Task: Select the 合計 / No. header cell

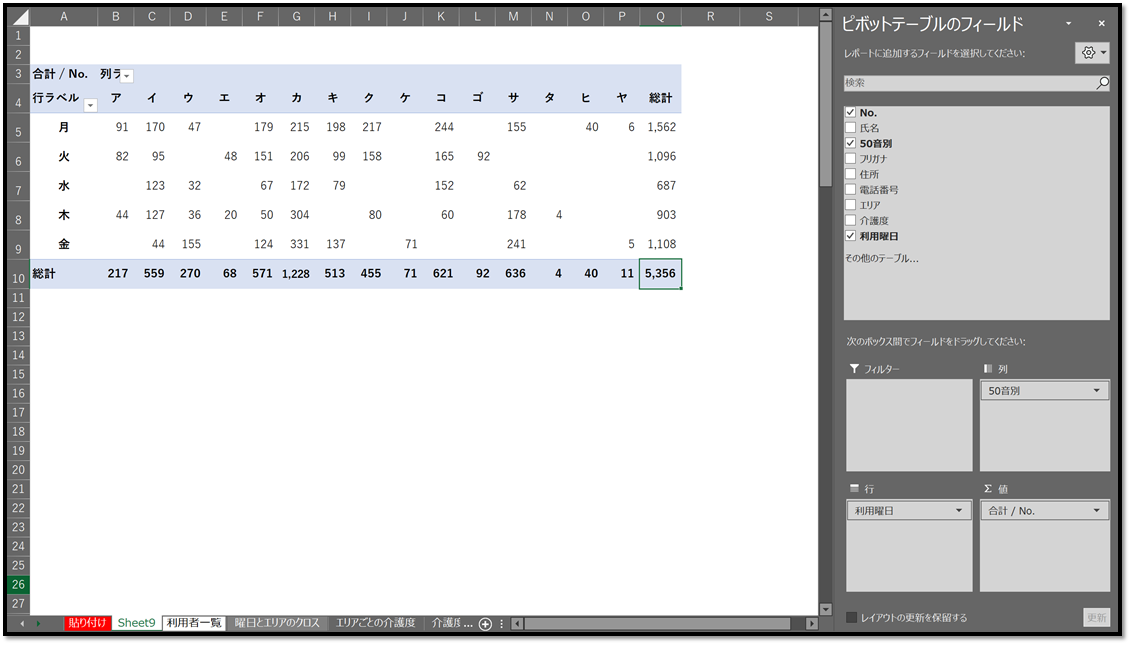Action: click(x=63, y=74)
